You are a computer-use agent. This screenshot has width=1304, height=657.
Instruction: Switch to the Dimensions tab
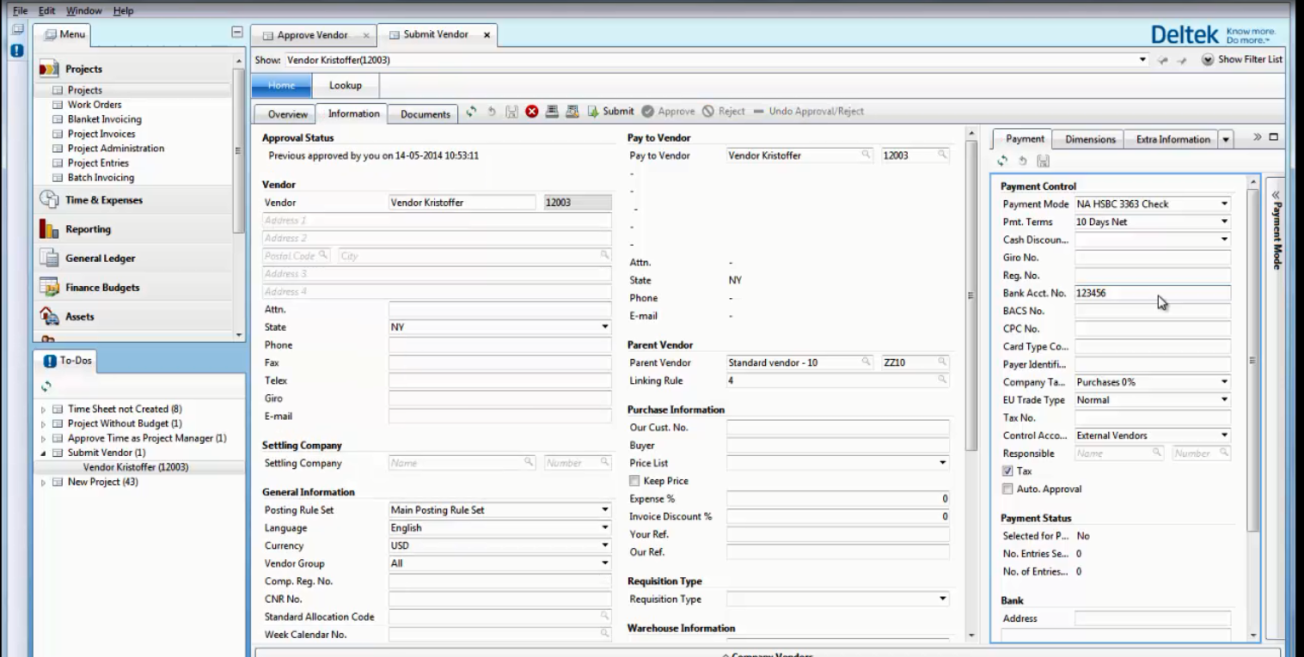coord(1089,139)
